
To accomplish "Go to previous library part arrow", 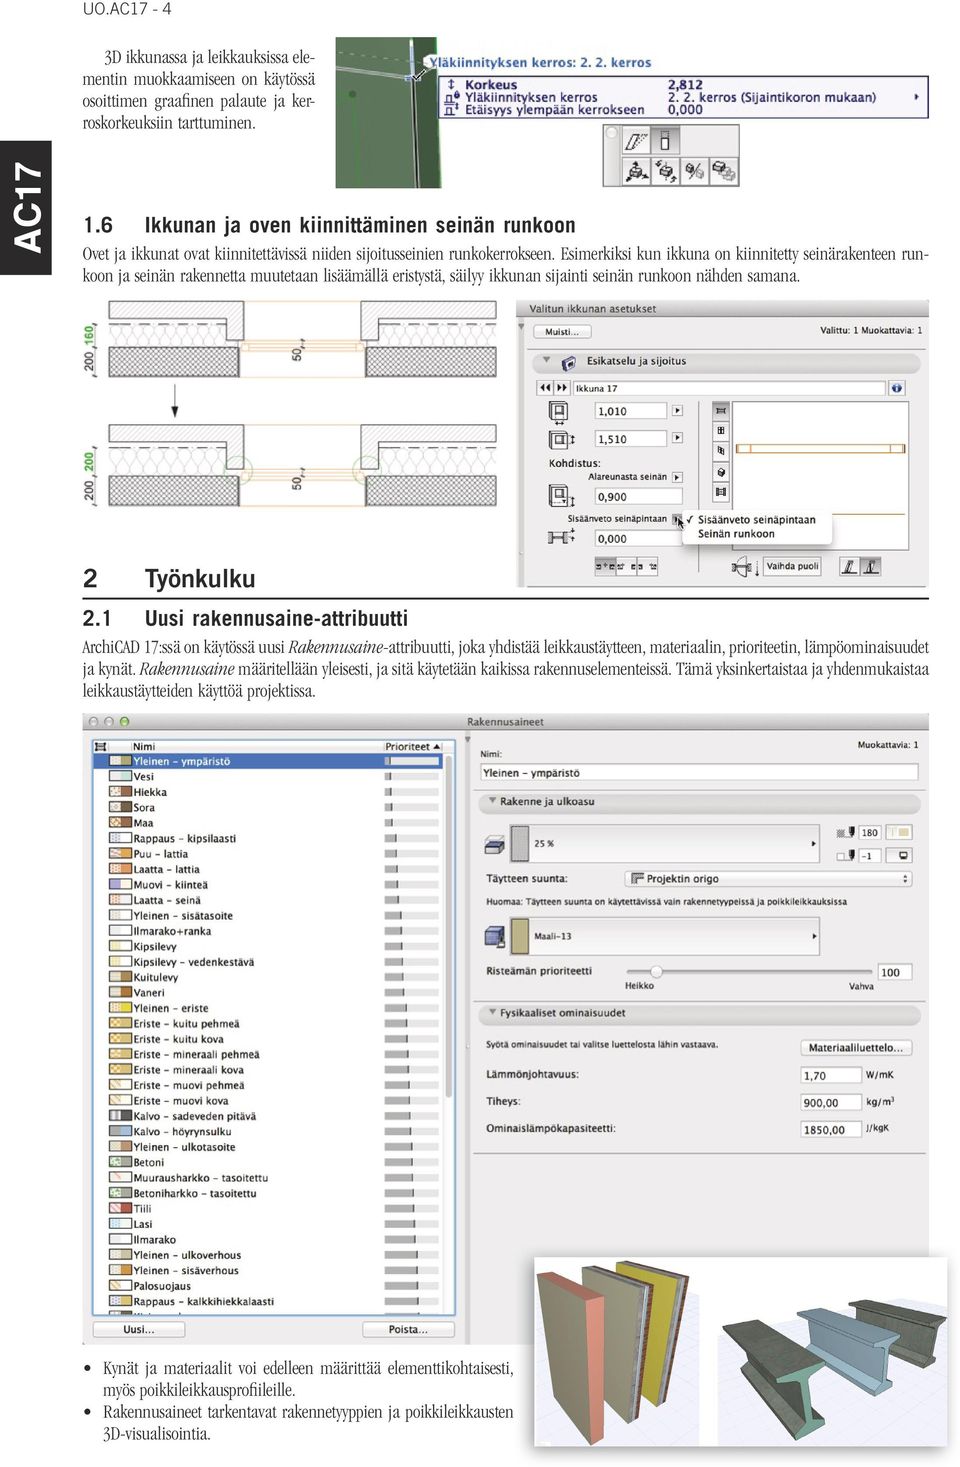I will pyautogui.click(x=544, y=388).
